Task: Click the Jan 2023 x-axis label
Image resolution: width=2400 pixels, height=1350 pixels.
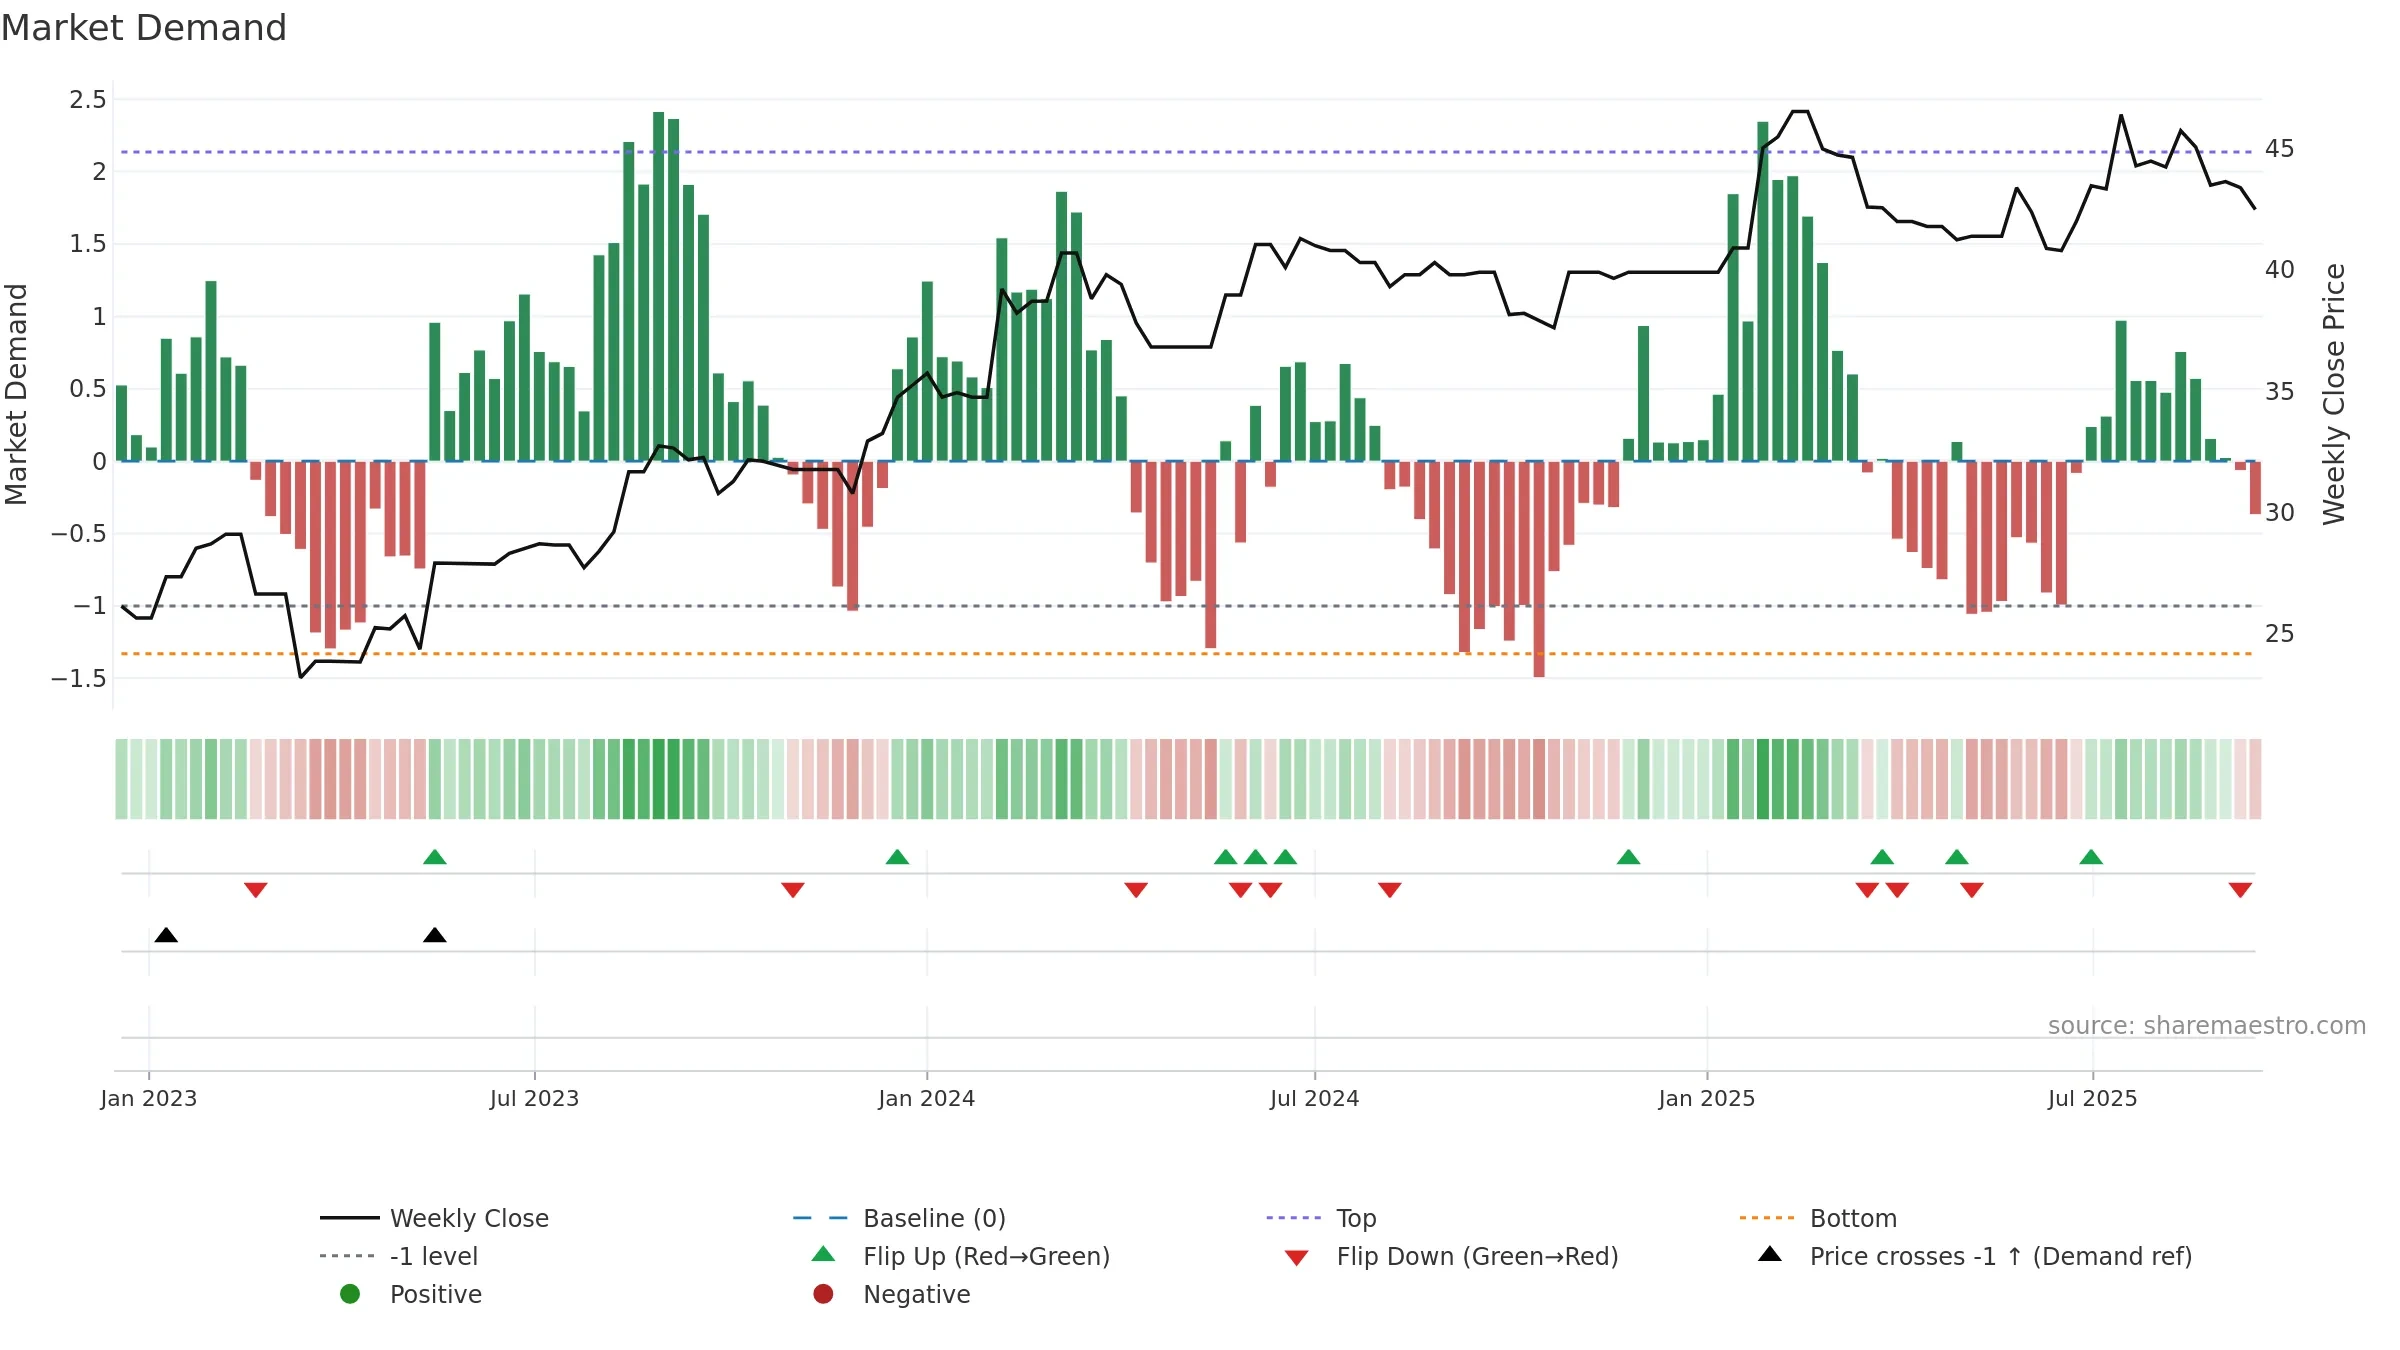Action: (149, 1098)
